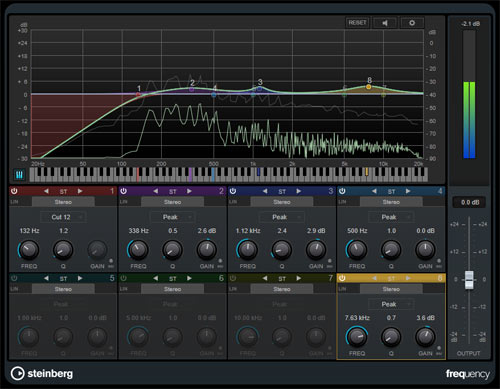Click the RESET button
This screenshot has width=500, height=389.
tap(357, 23)
